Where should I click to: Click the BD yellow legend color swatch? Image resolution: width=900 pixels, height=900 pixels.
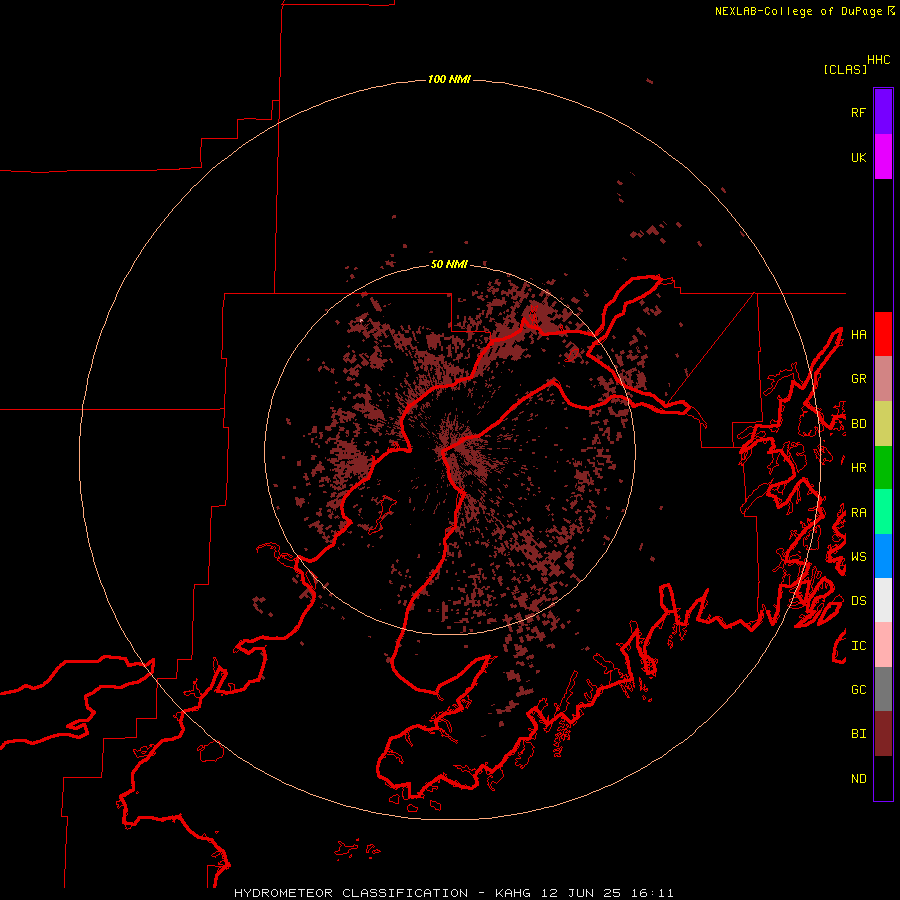point(883,424)
